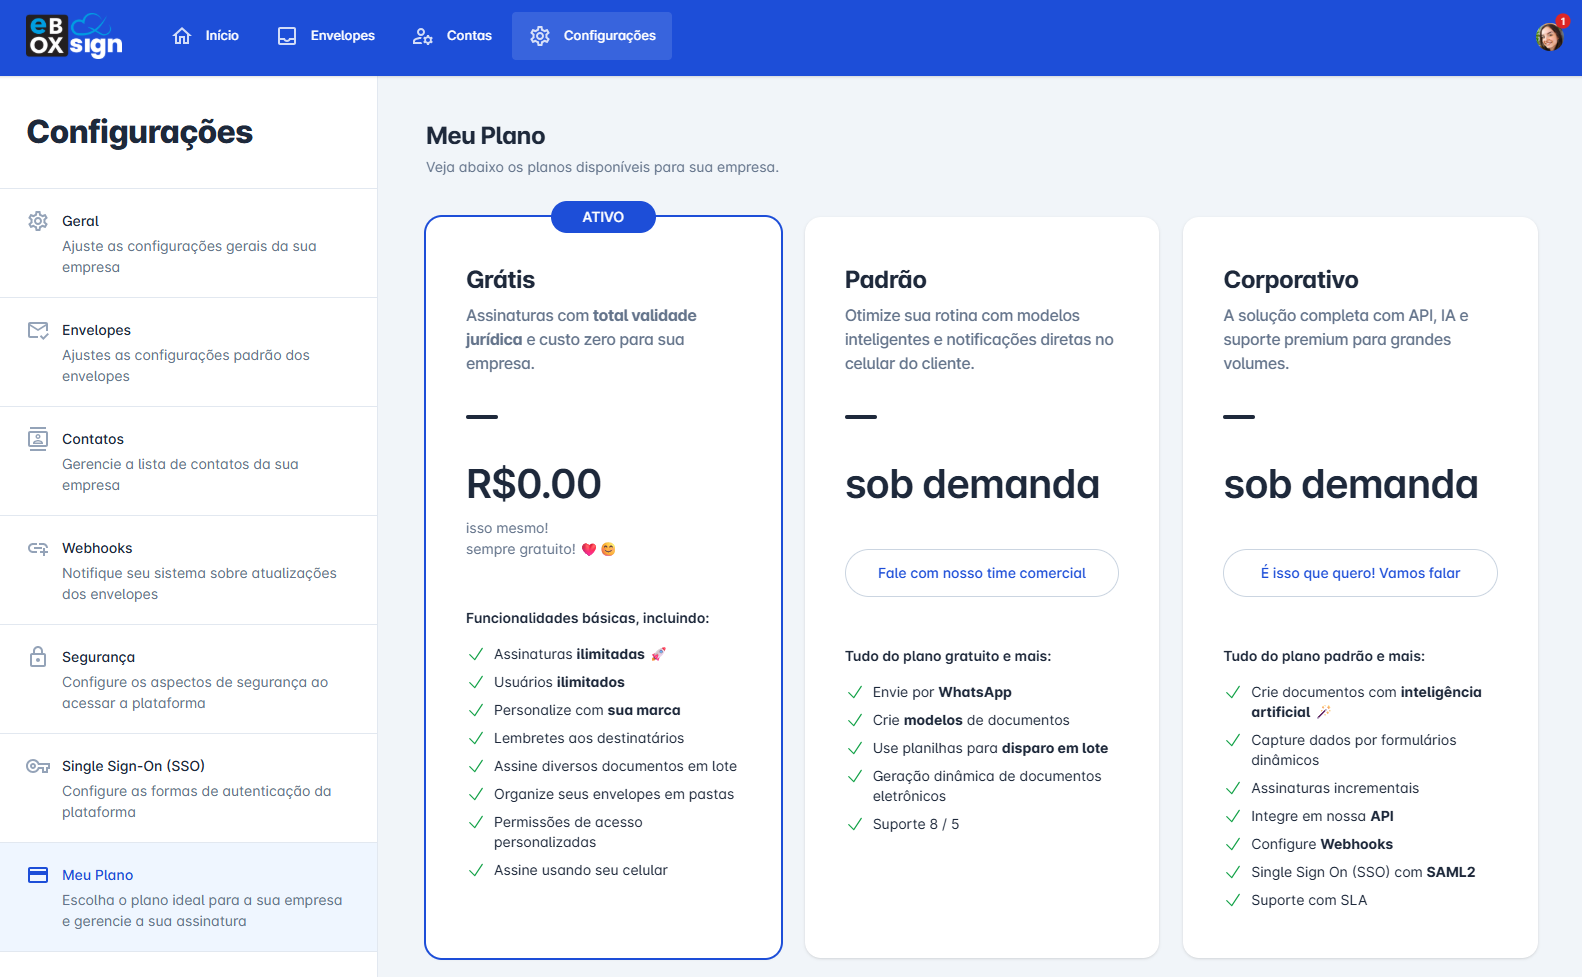1582x977 pixels.
Task: Click 'Capture dados por formulários dinâmicos'
Action: [x=1354, y=750]
